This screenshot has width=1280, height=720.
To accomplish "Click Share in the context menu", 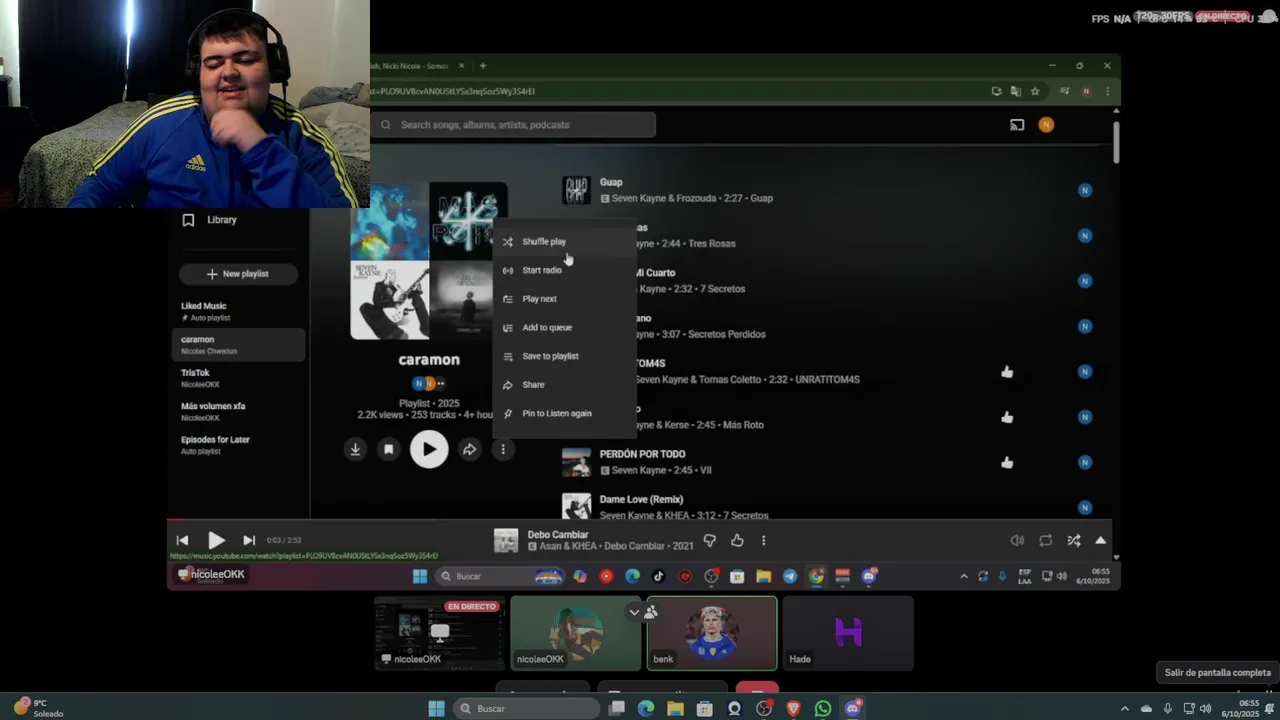I will tap(564, 385).
